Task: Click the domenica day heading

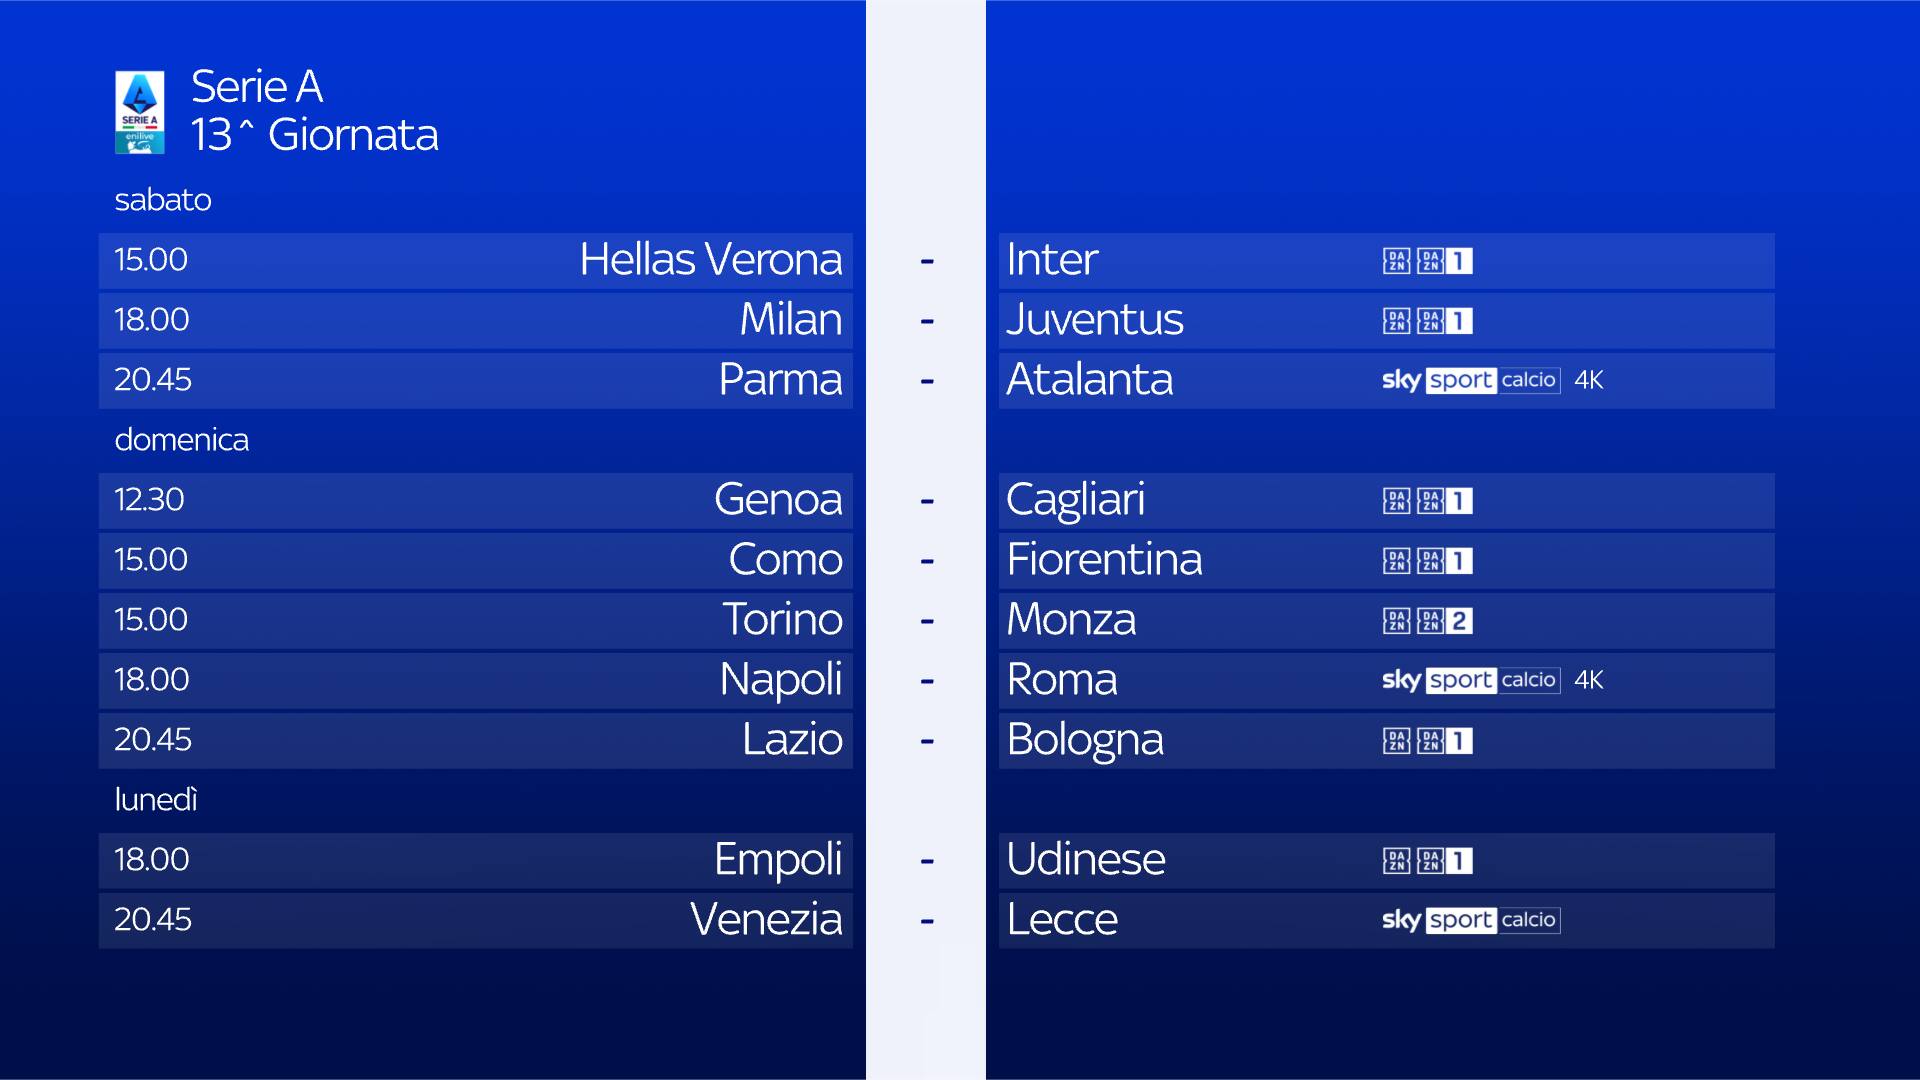Action: [x=181, y=440]
